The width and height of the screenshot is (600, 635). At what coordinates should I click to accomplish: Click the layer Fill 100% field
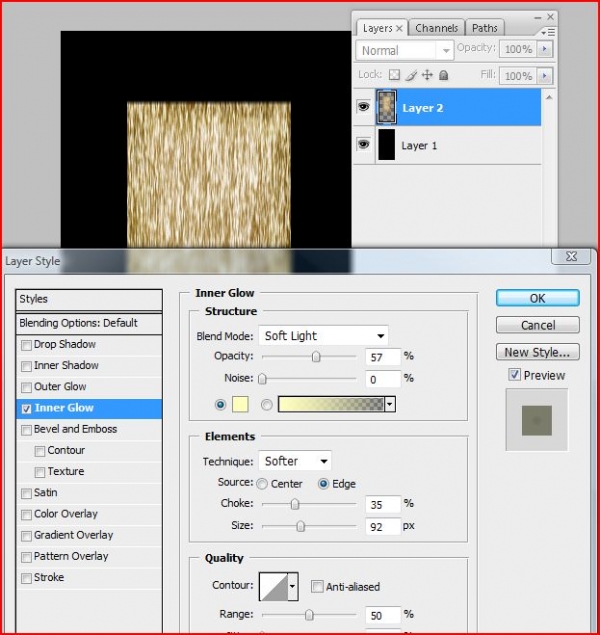pyautogui.click(x=519, y=76)
